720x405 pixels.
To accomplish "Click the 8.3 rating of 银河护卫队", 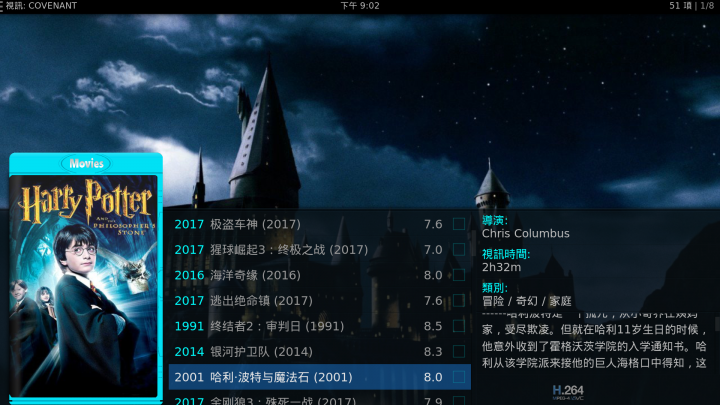I will tap(433, 351).
